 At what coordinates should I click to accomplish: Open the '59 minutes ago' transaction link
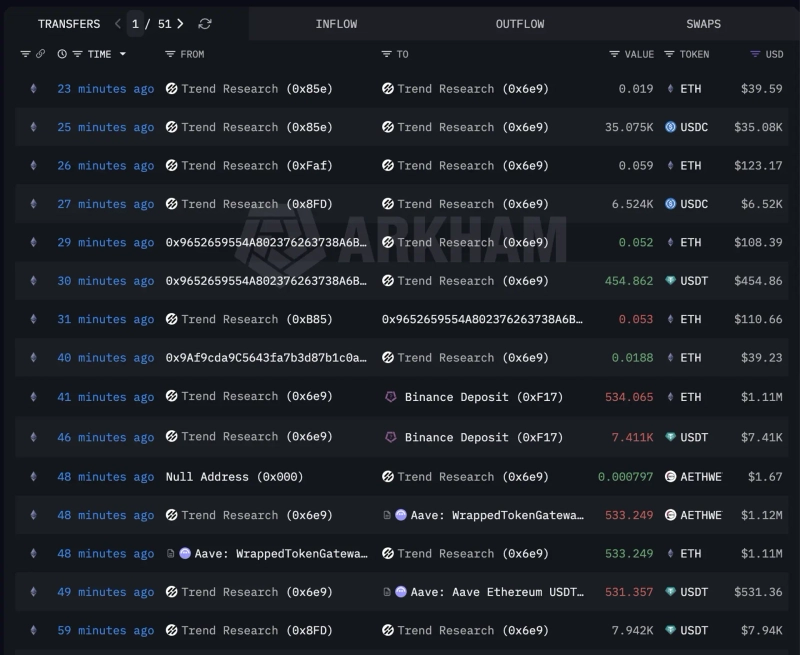[x=105, y=630]
